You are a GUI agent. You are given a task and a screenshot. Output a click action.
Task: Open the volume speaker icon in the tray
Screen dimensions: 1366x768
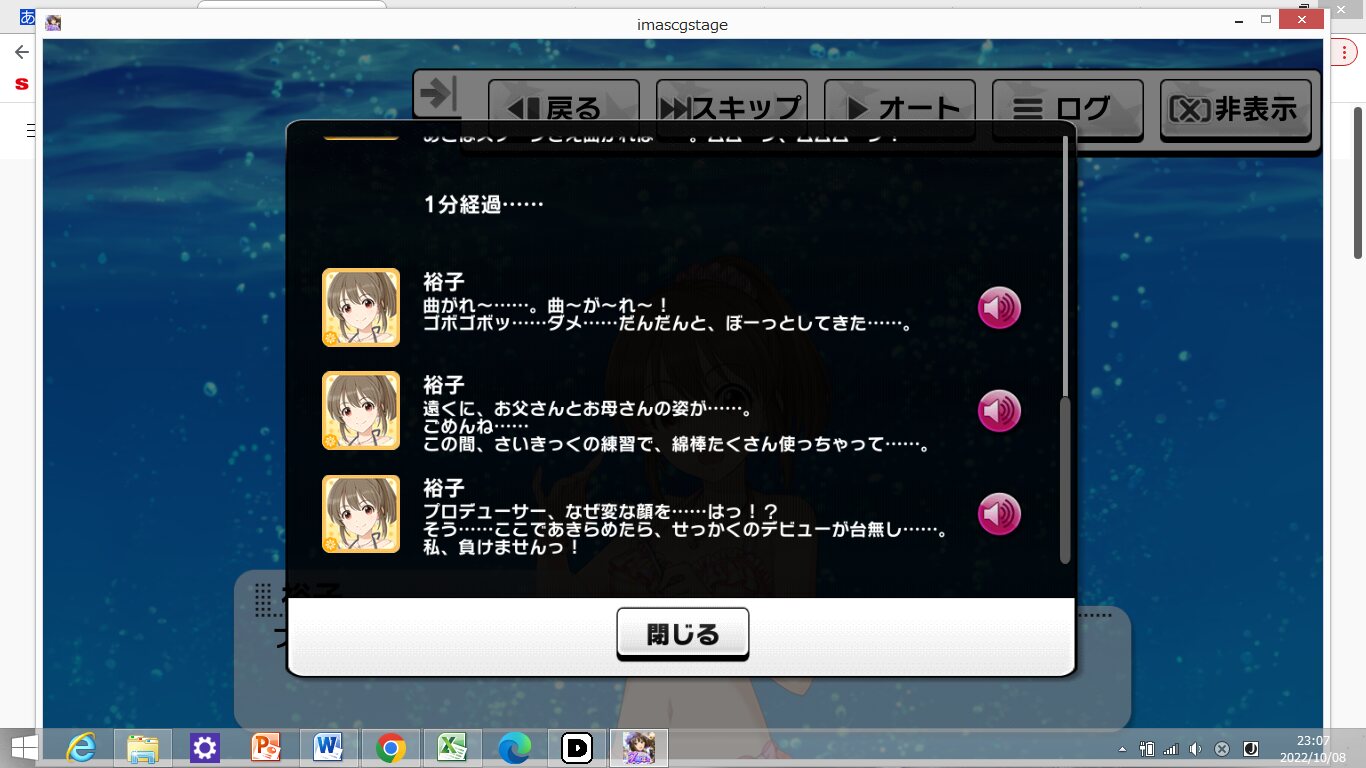click(1195, 749)
